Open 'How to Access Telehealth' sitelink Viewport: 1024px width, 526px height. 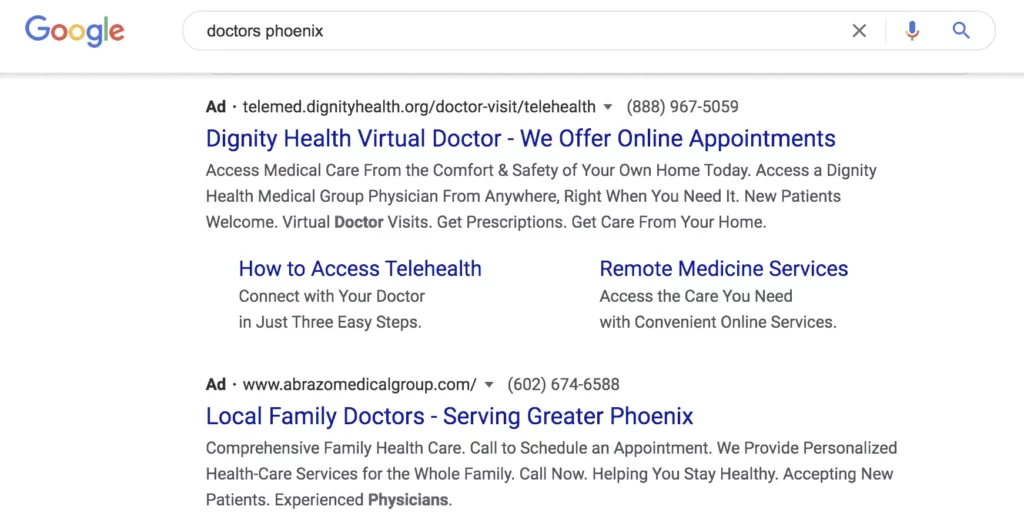point(360,269)
